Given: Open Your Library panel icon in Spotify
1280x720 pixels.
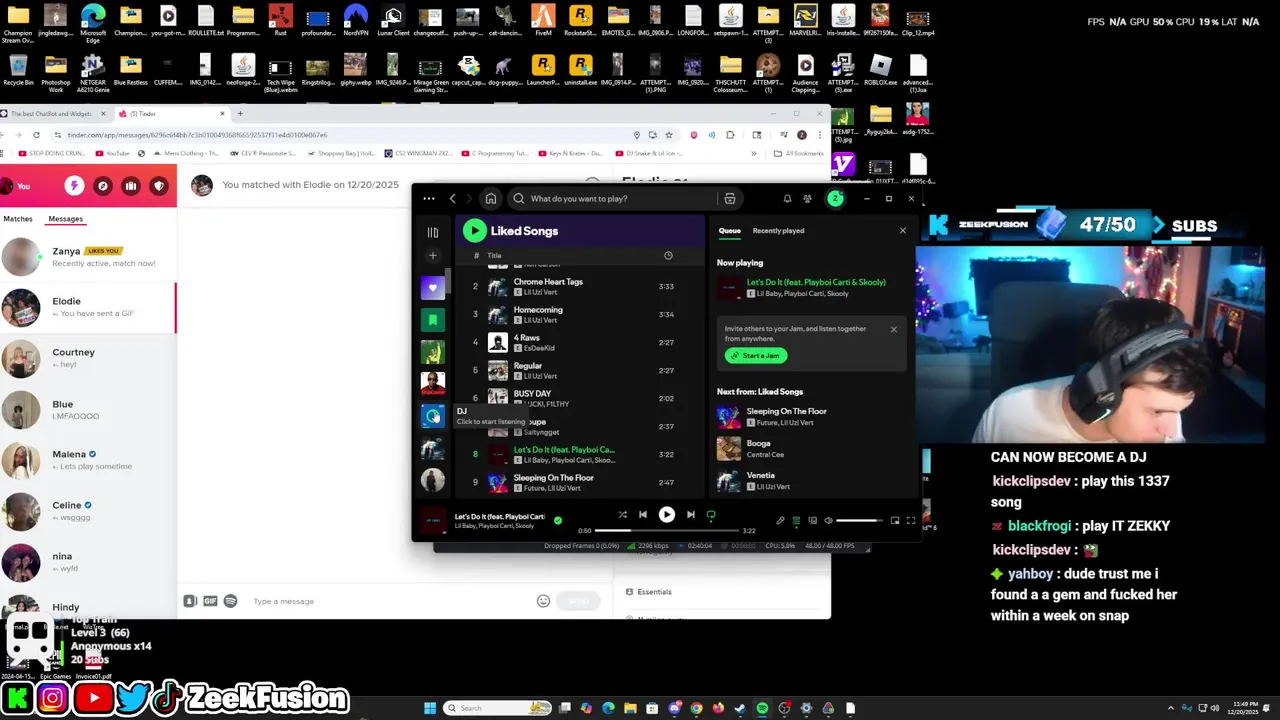Looking at the screenshot, I should coord(433,232).
